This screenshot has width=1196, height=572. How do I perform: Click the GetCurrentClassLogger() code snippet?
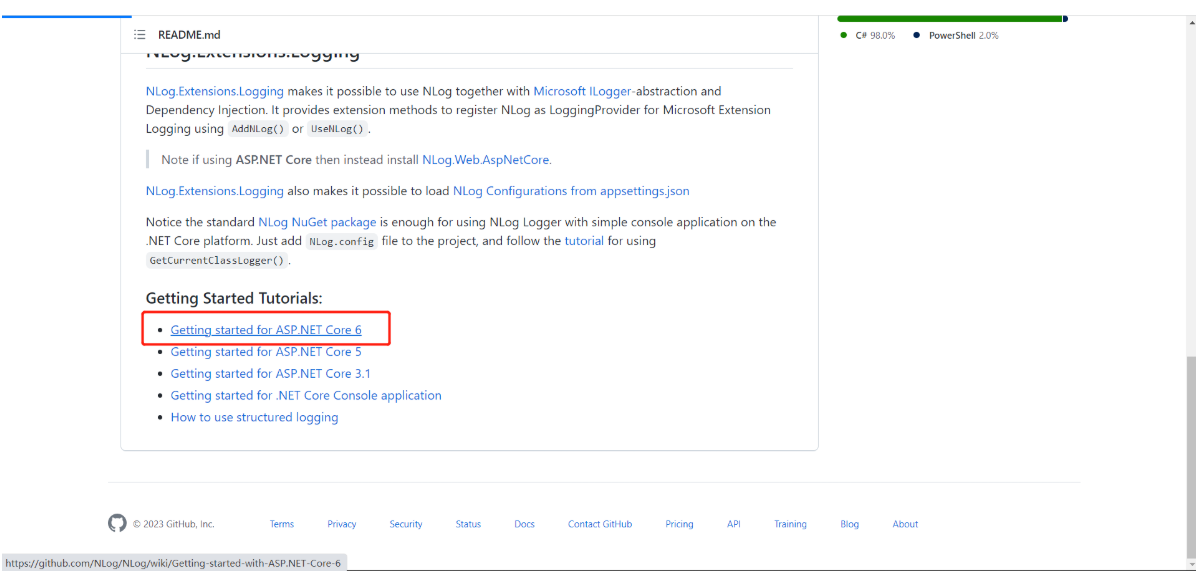(217, 260)
